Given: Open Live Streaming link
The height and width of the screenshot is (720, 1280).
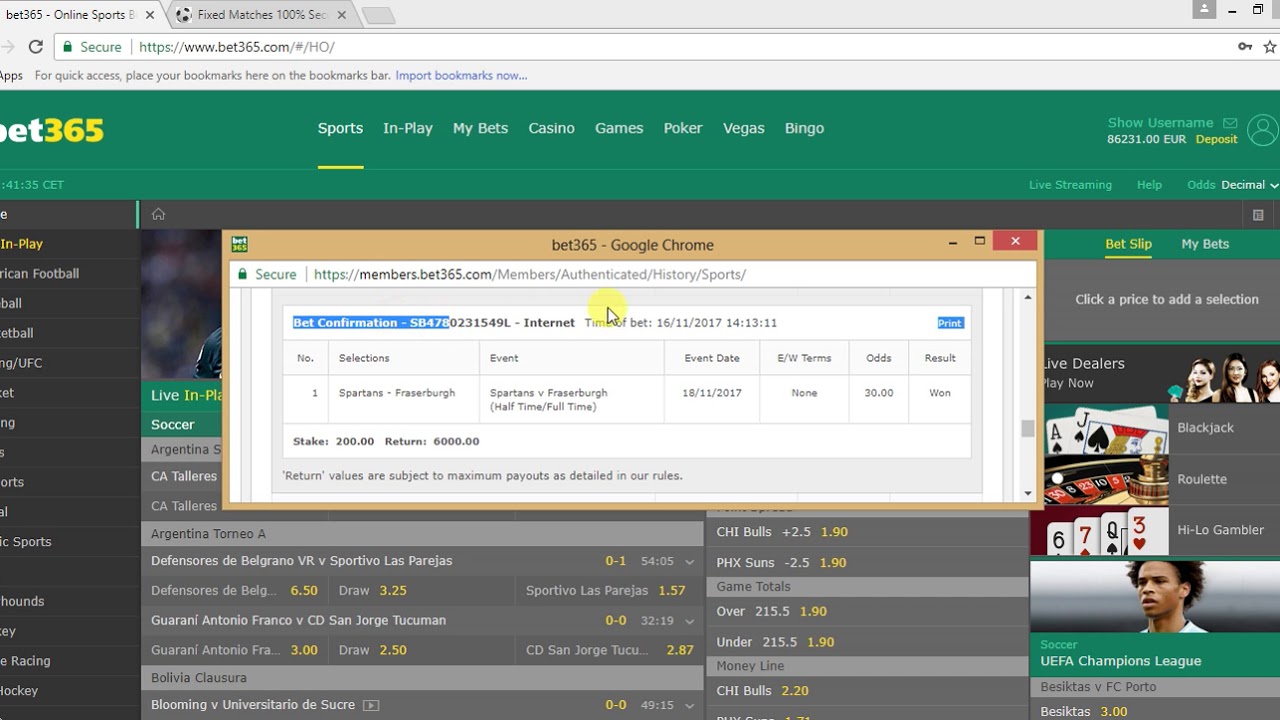Looking at the screenshot, I should [1070, 185].
